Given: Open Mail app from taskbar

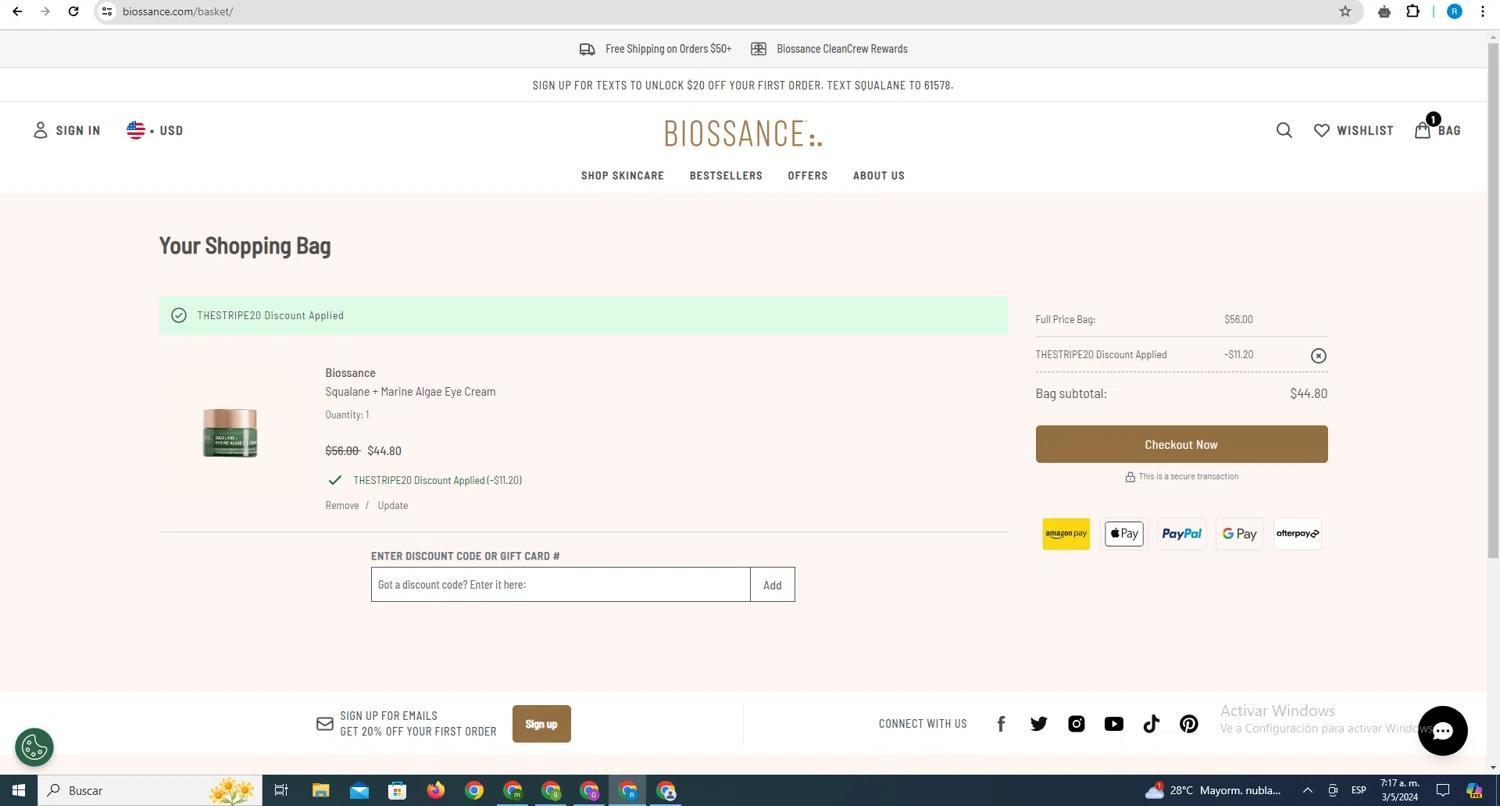Looking at the screenshot, I should [359, 790].
